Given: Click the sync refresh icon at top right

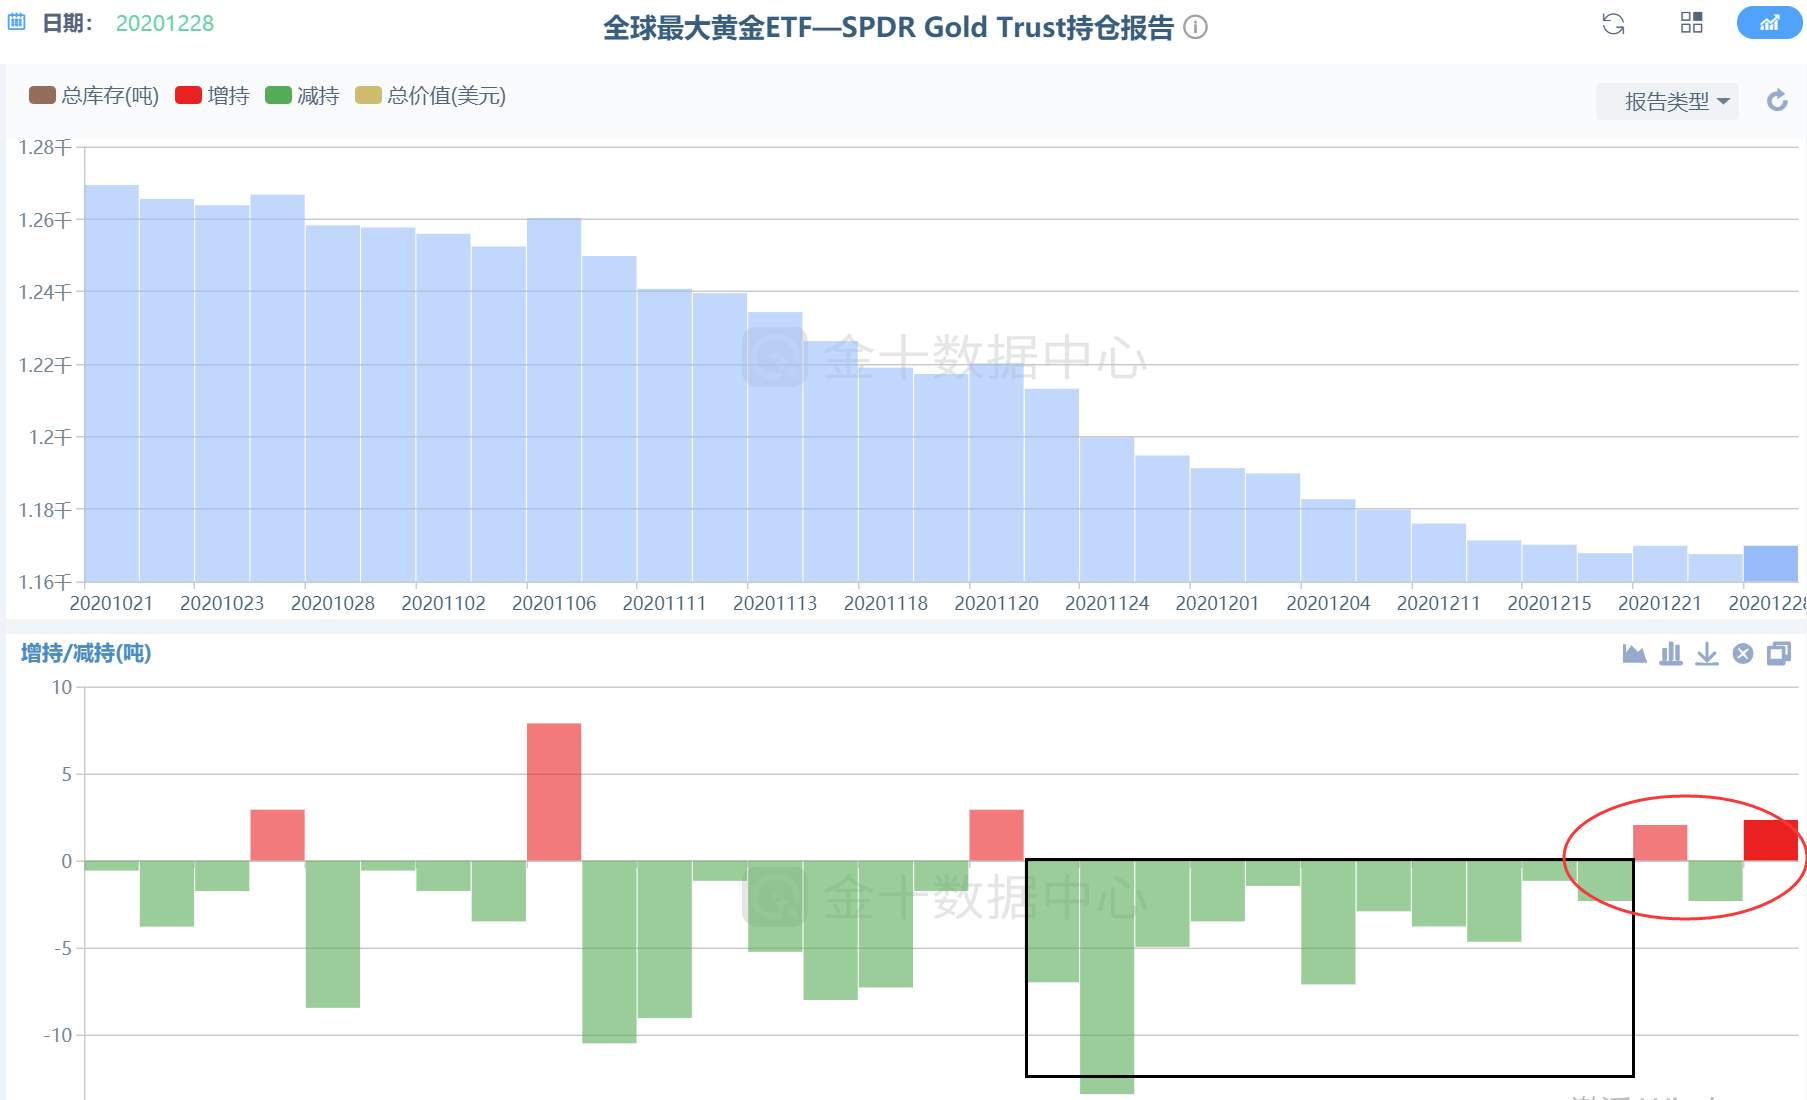Looking at the screenshot, I should (1613, 24).
